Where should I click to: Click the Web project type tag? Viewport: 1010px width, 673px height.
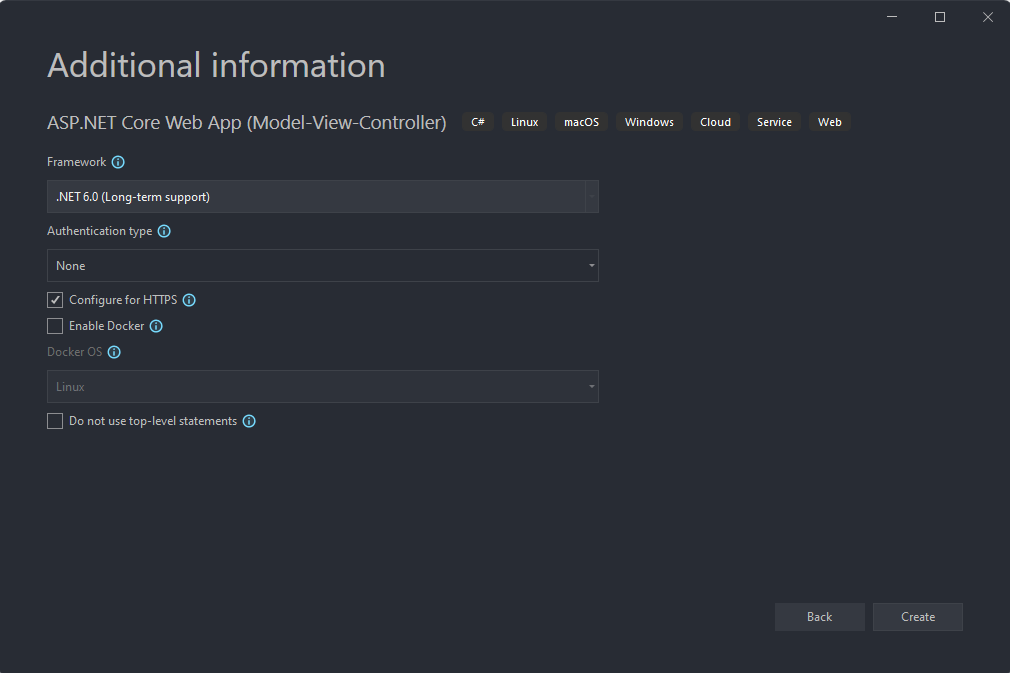(x=829, y=122)
